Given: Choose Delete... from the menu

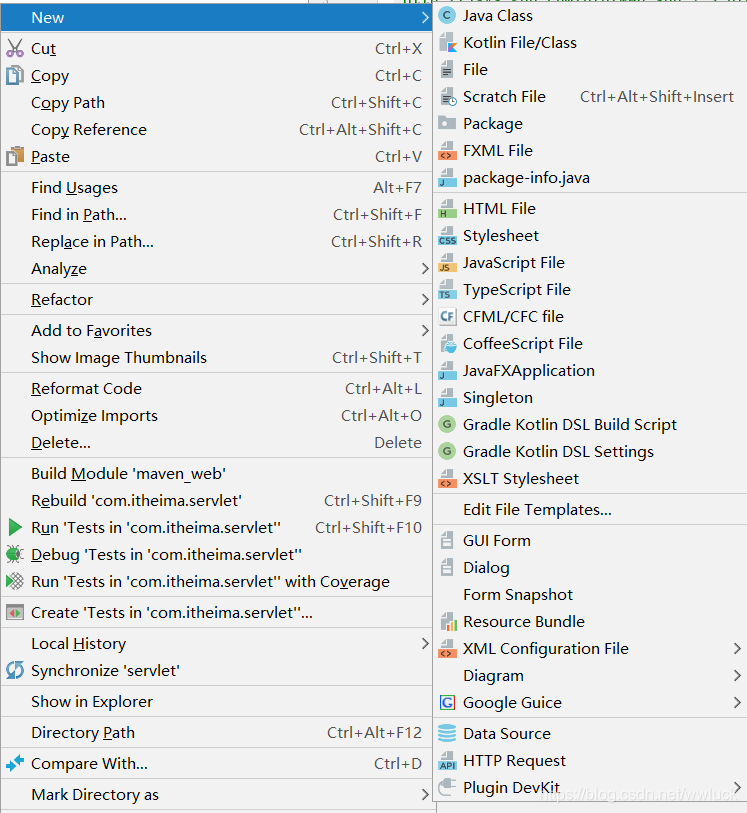Looking at the screenshot, I should click(x=216, y=443).
